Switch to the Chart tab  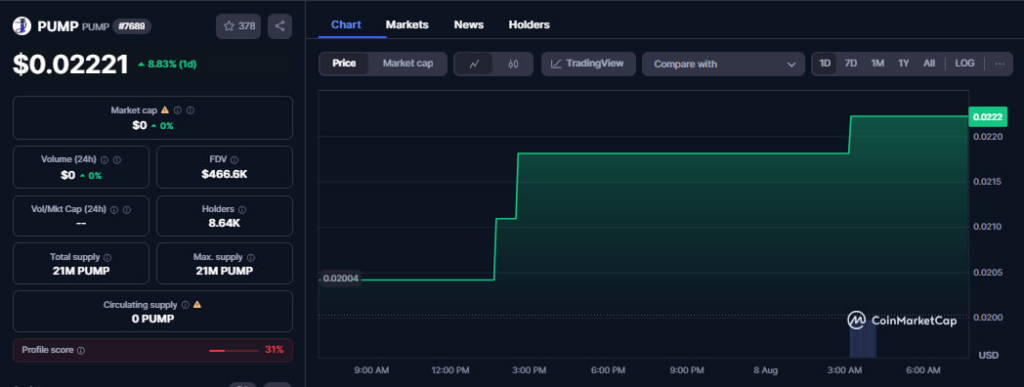pyautogui.click(x=346, y=25)
